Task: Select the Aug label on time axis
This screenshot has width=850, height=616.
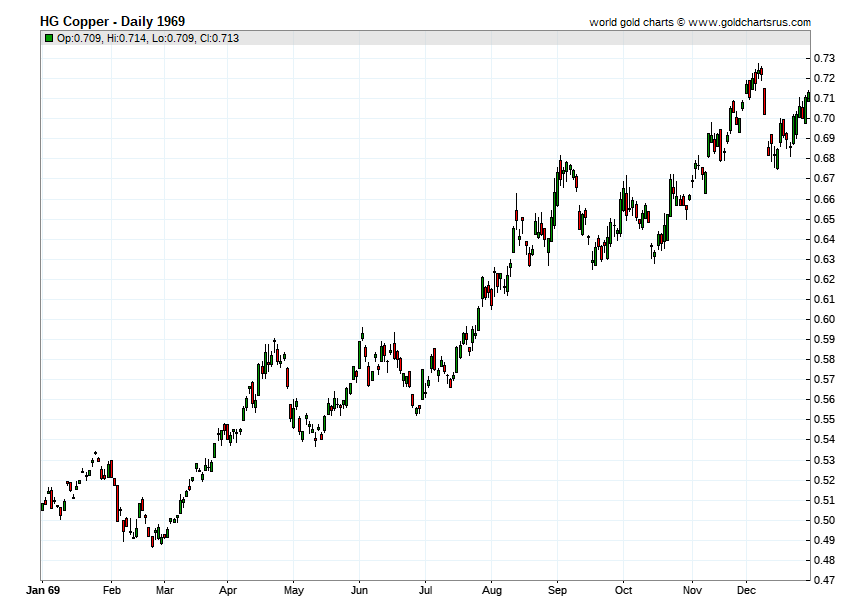Action: (491, 589)
